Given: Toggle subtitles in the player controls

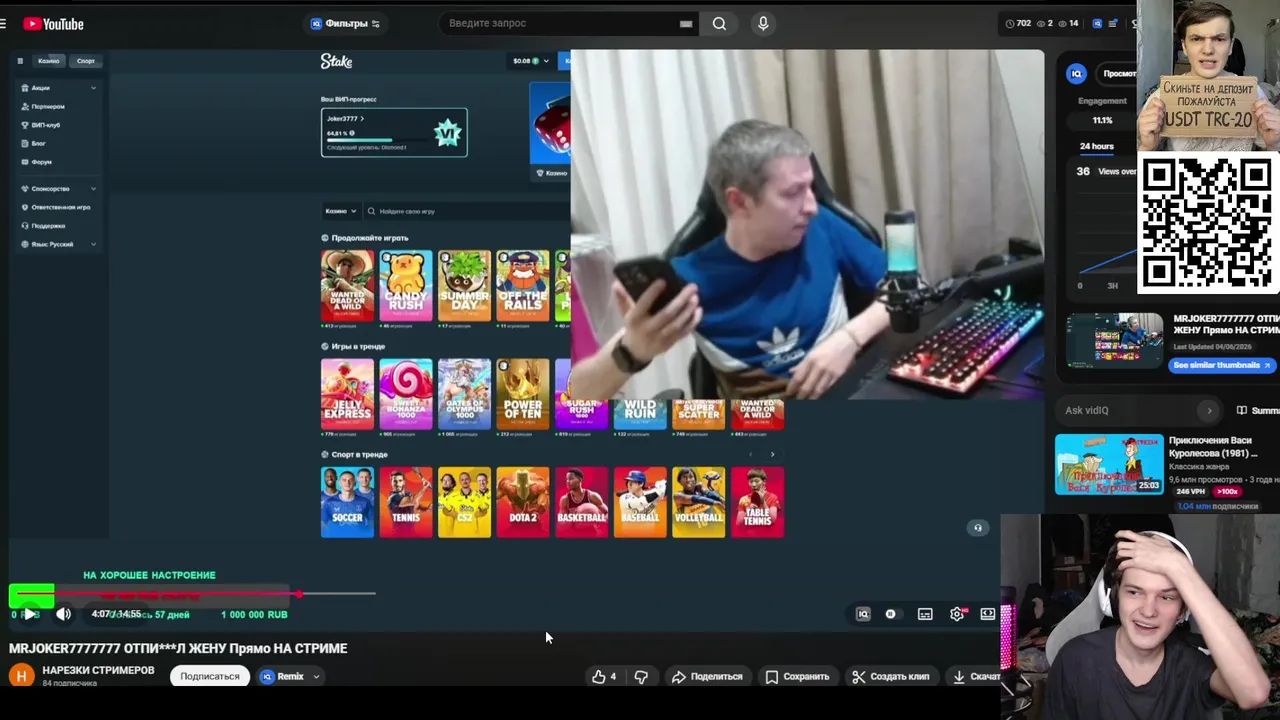Looking at the screenshot, I should [925, 614].
